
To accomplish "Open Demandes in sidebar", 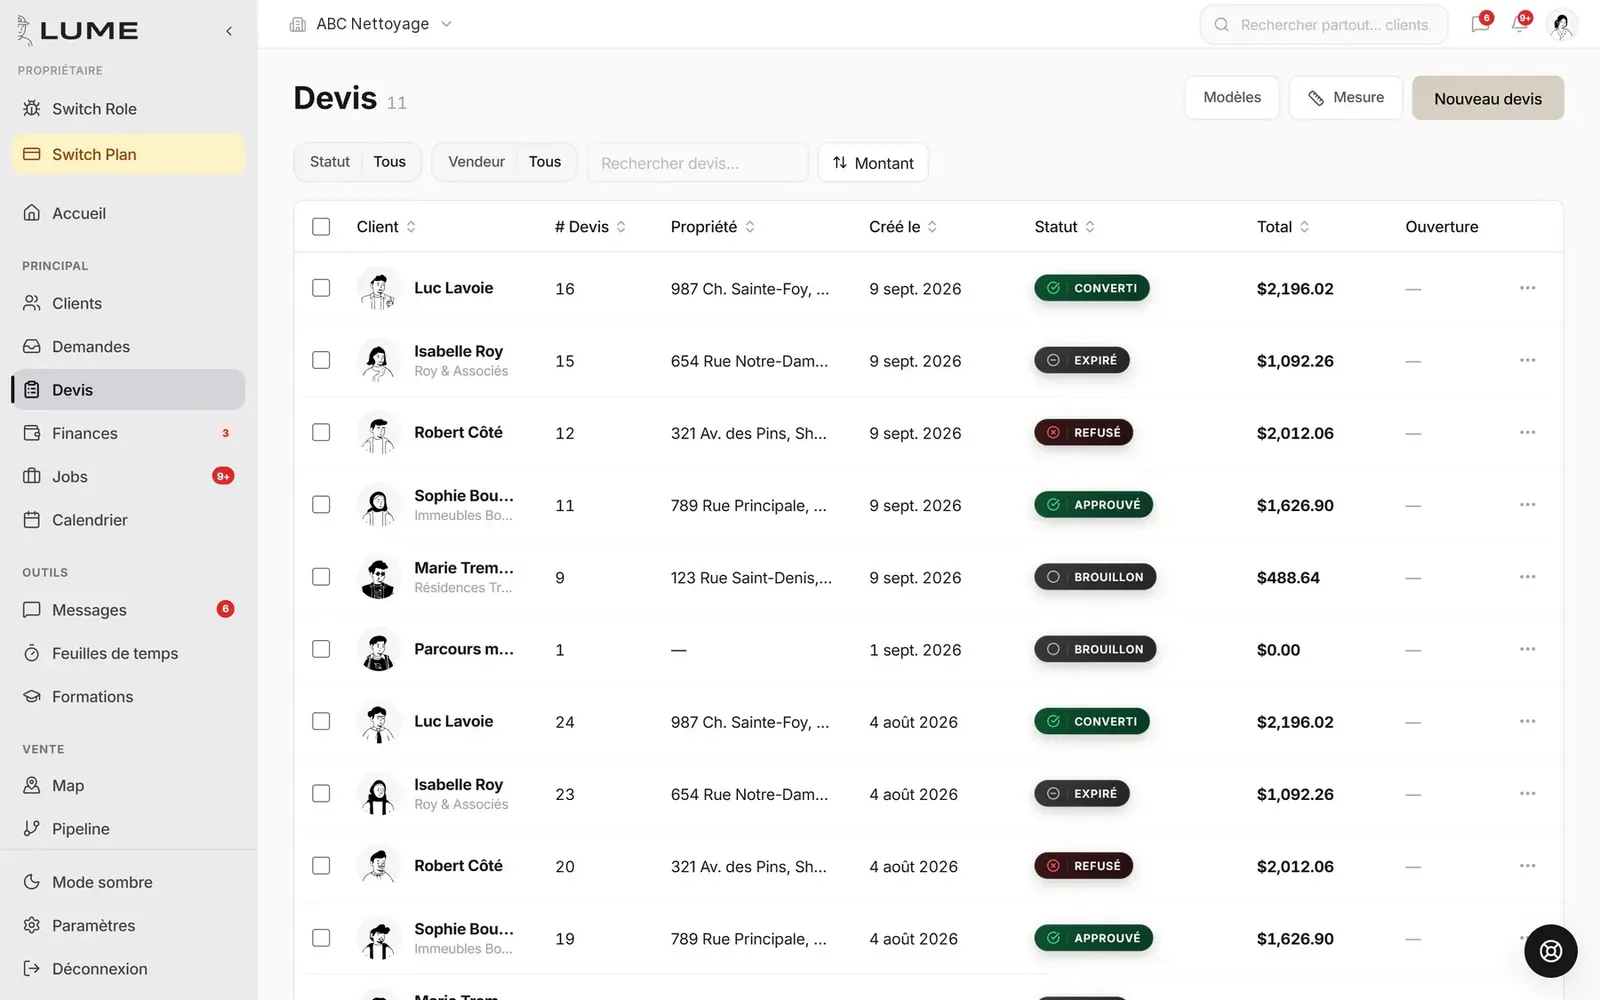I will [128, 346].
